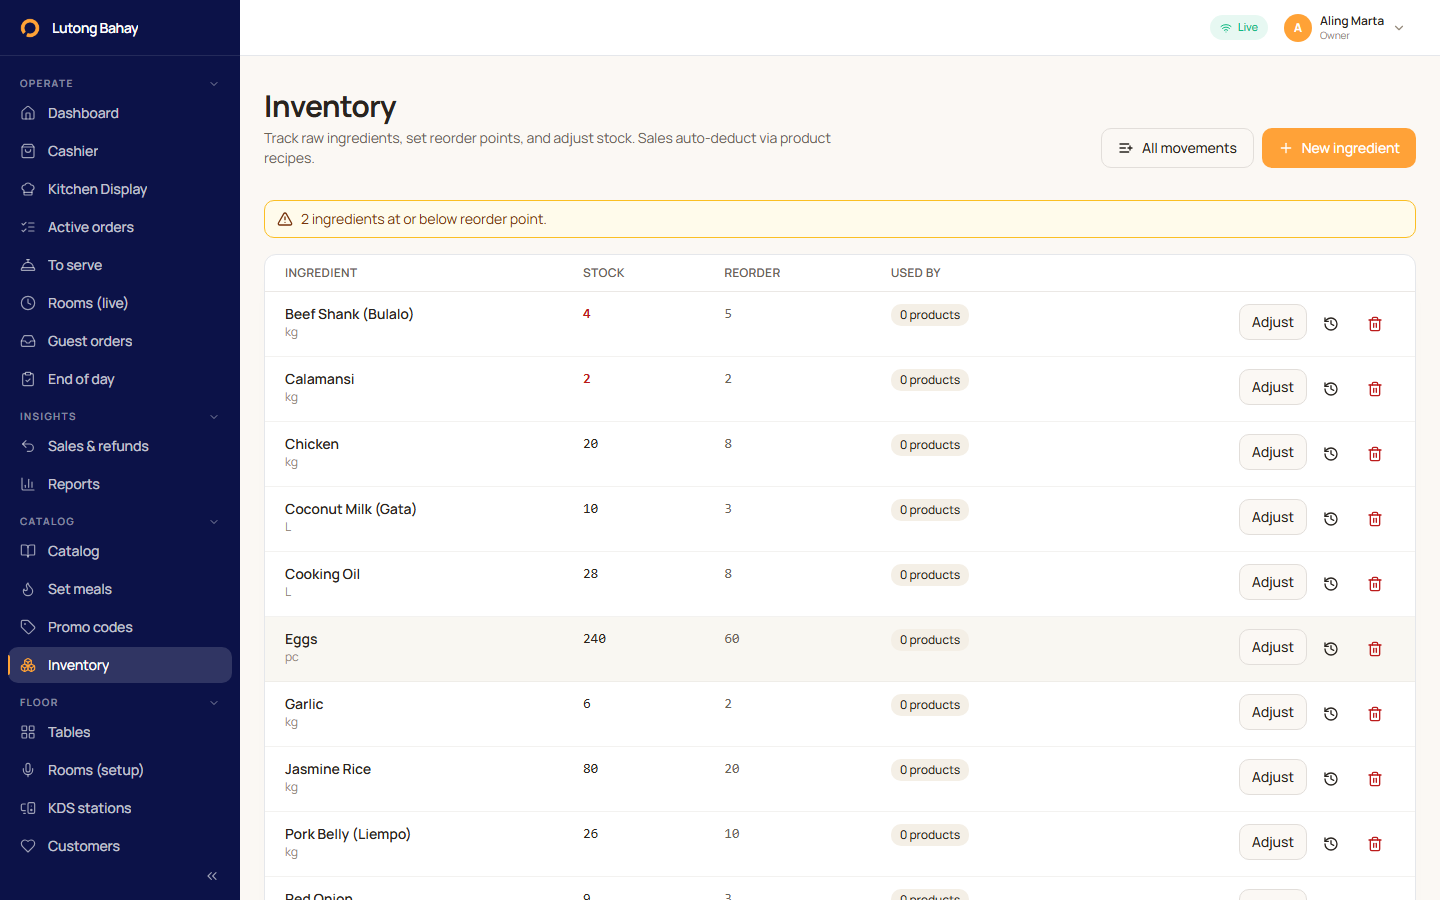
Task: Click the New ingredient button
Action: click(1338, 148)
